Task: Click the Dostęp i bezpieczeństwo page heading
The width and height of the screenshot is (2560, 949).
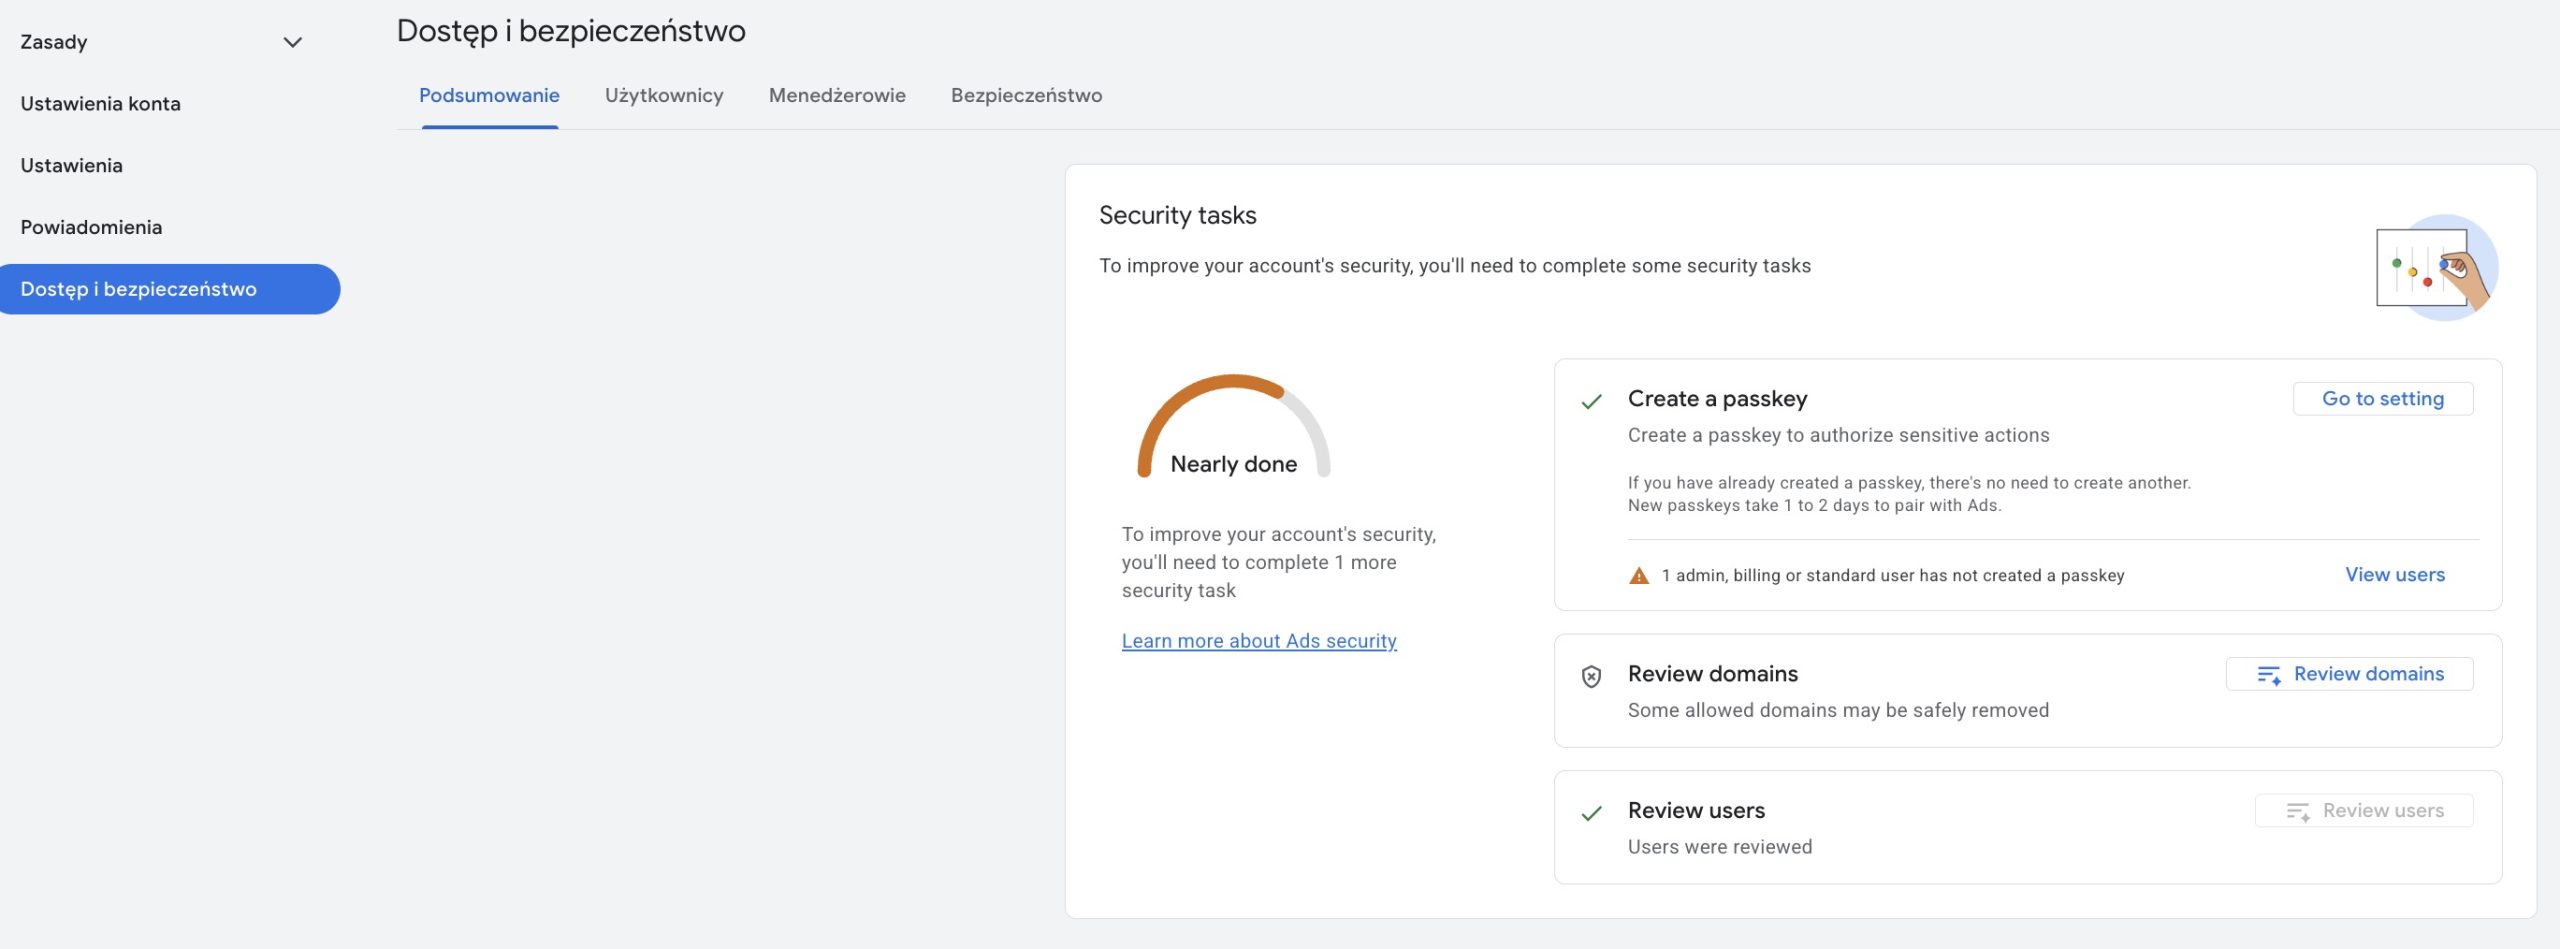Action: [x=571, y=32]
